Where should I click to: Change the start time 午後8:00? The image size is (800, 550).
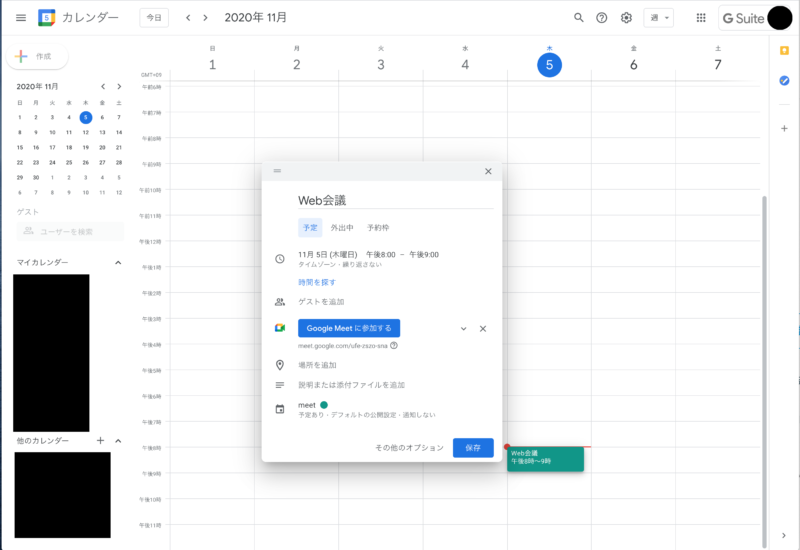[x=381, y=255]
